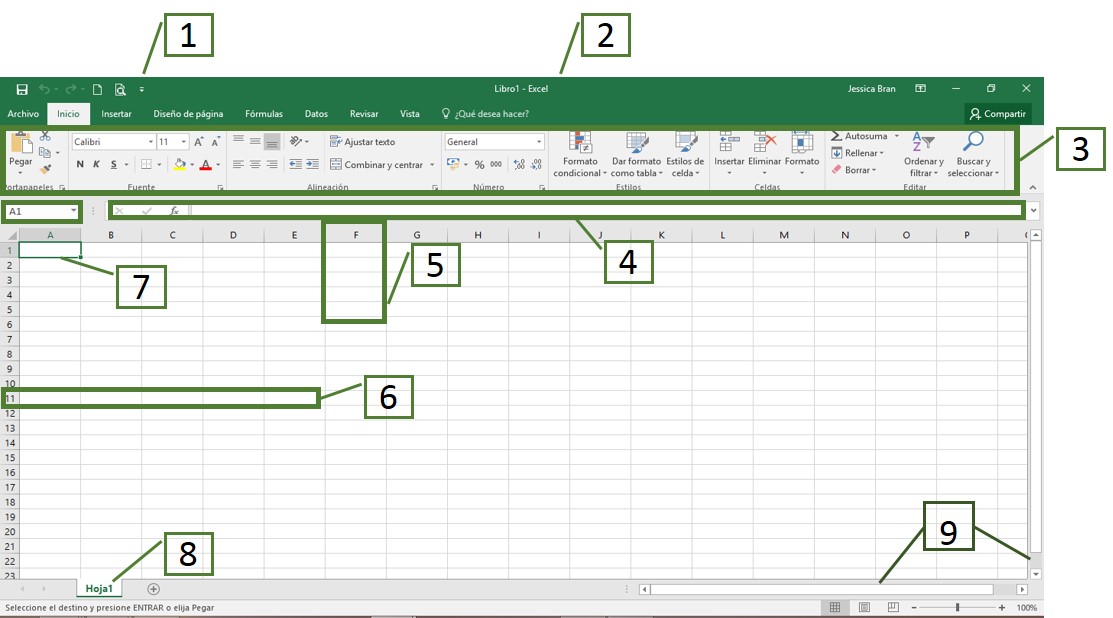Viewport: 1113px width, 618px height.
Task: Click the Pegar paste button
Action: tap(21, 152)
